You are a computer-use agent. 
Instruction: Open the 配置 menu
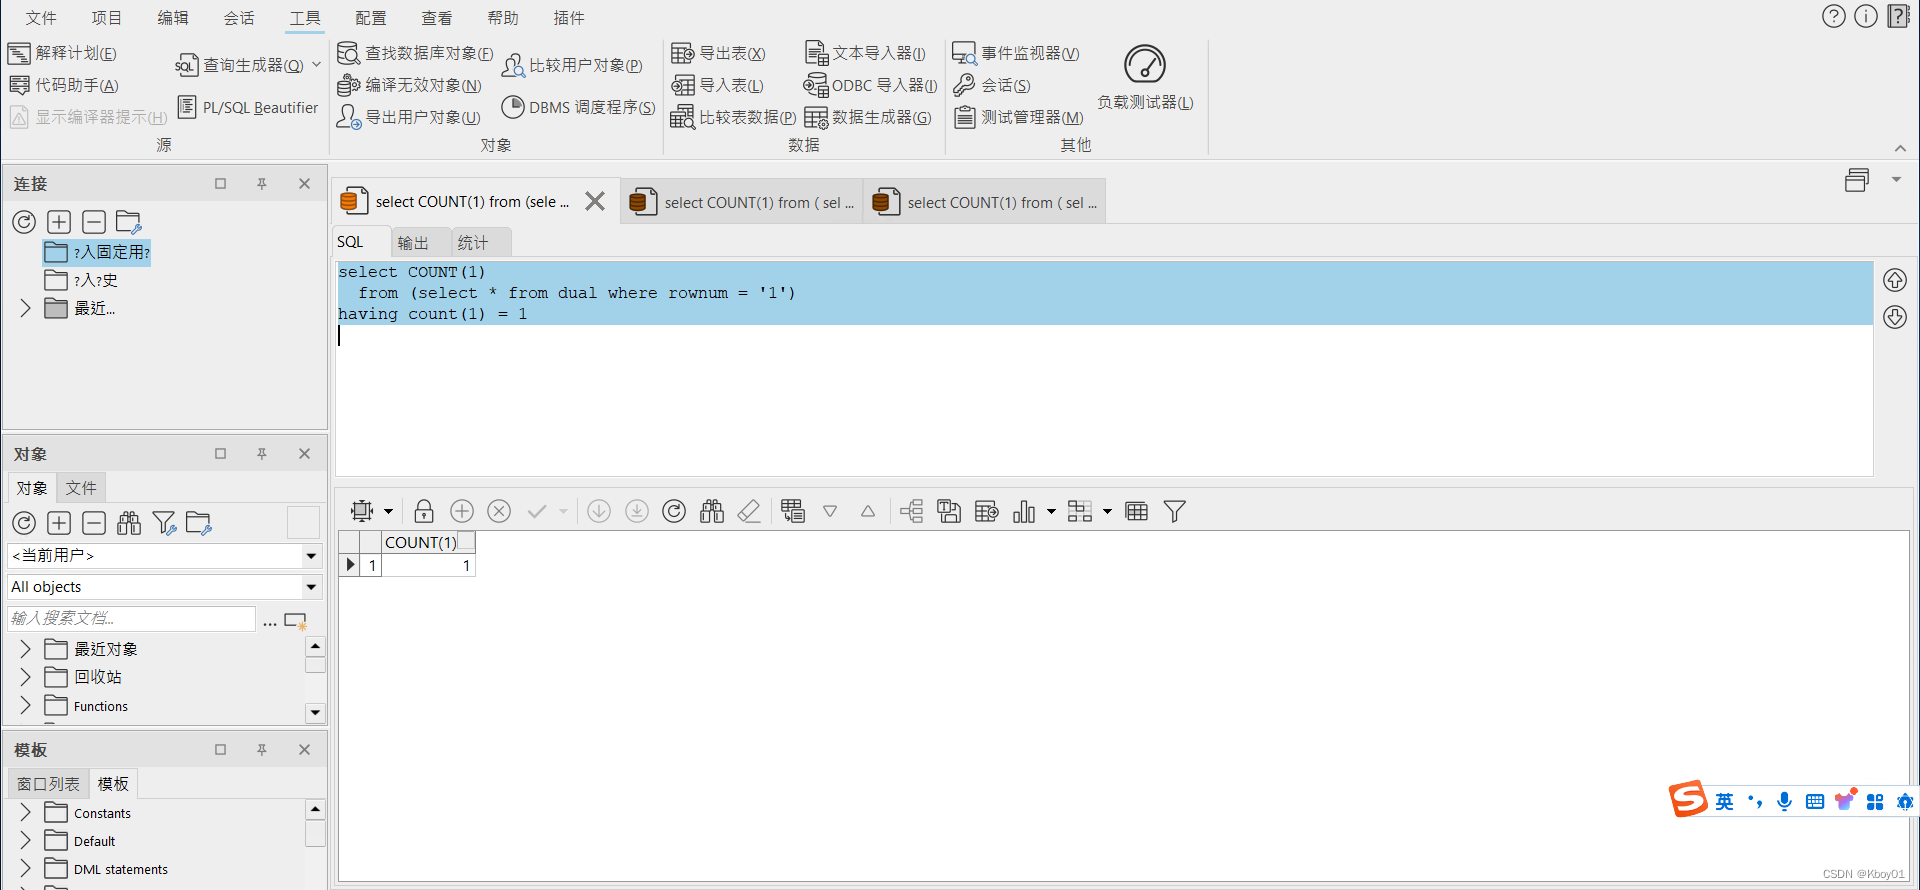(x=371, y=18)
